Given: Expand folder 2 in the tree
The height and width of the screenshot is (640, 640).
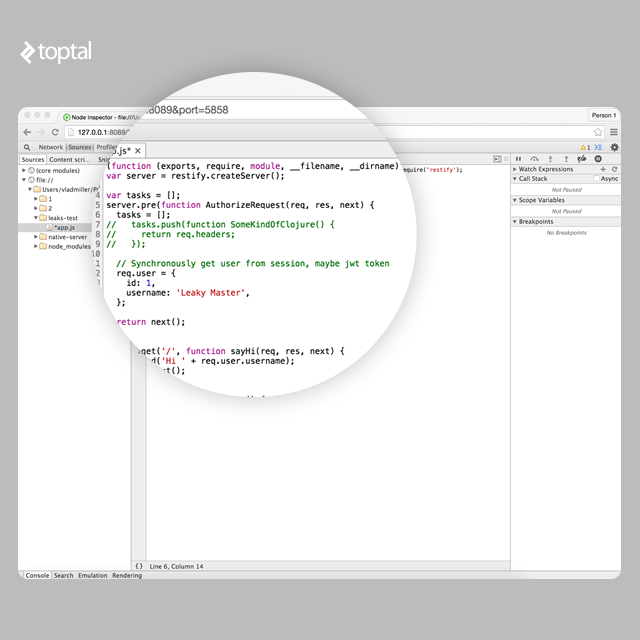Looking at the screenshot, I should coord(36,208).
